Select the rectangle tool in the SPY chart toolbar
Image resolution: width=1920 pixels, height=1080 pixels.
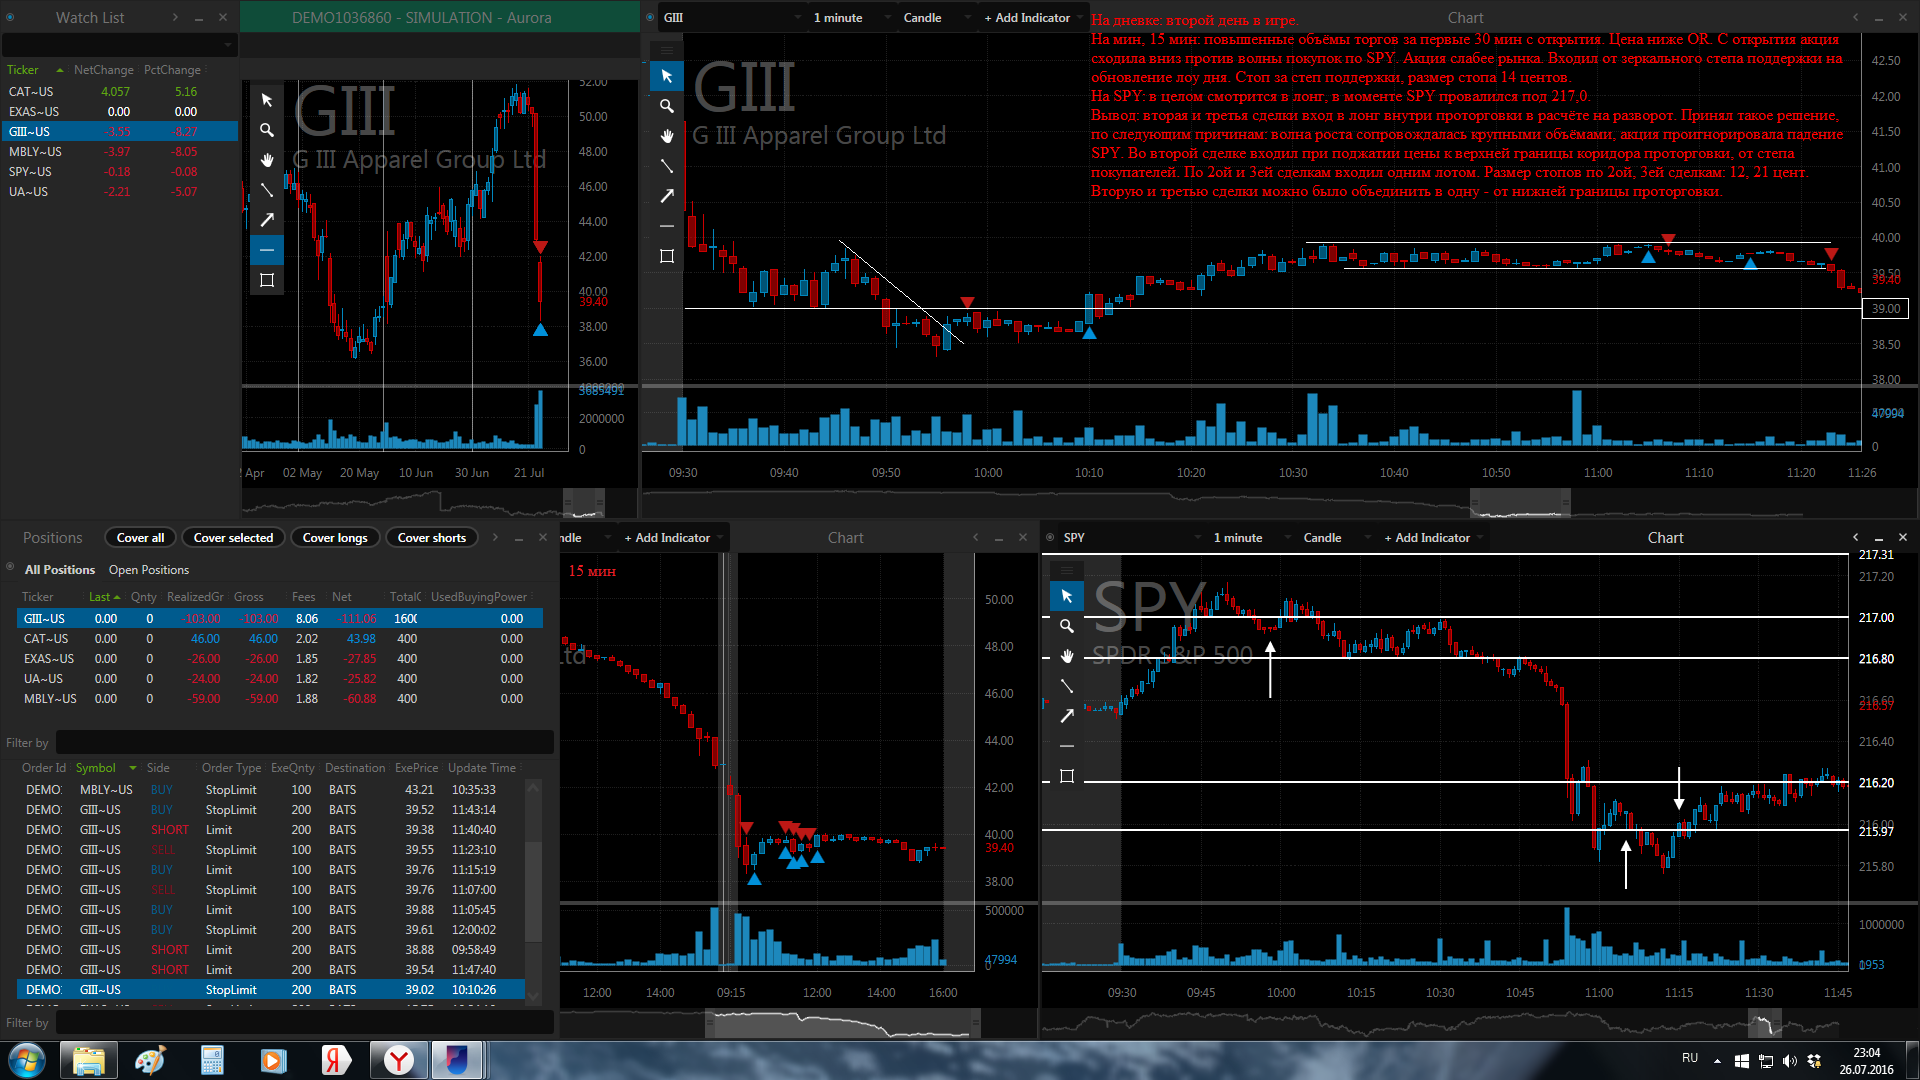[x=1067, y=776]
